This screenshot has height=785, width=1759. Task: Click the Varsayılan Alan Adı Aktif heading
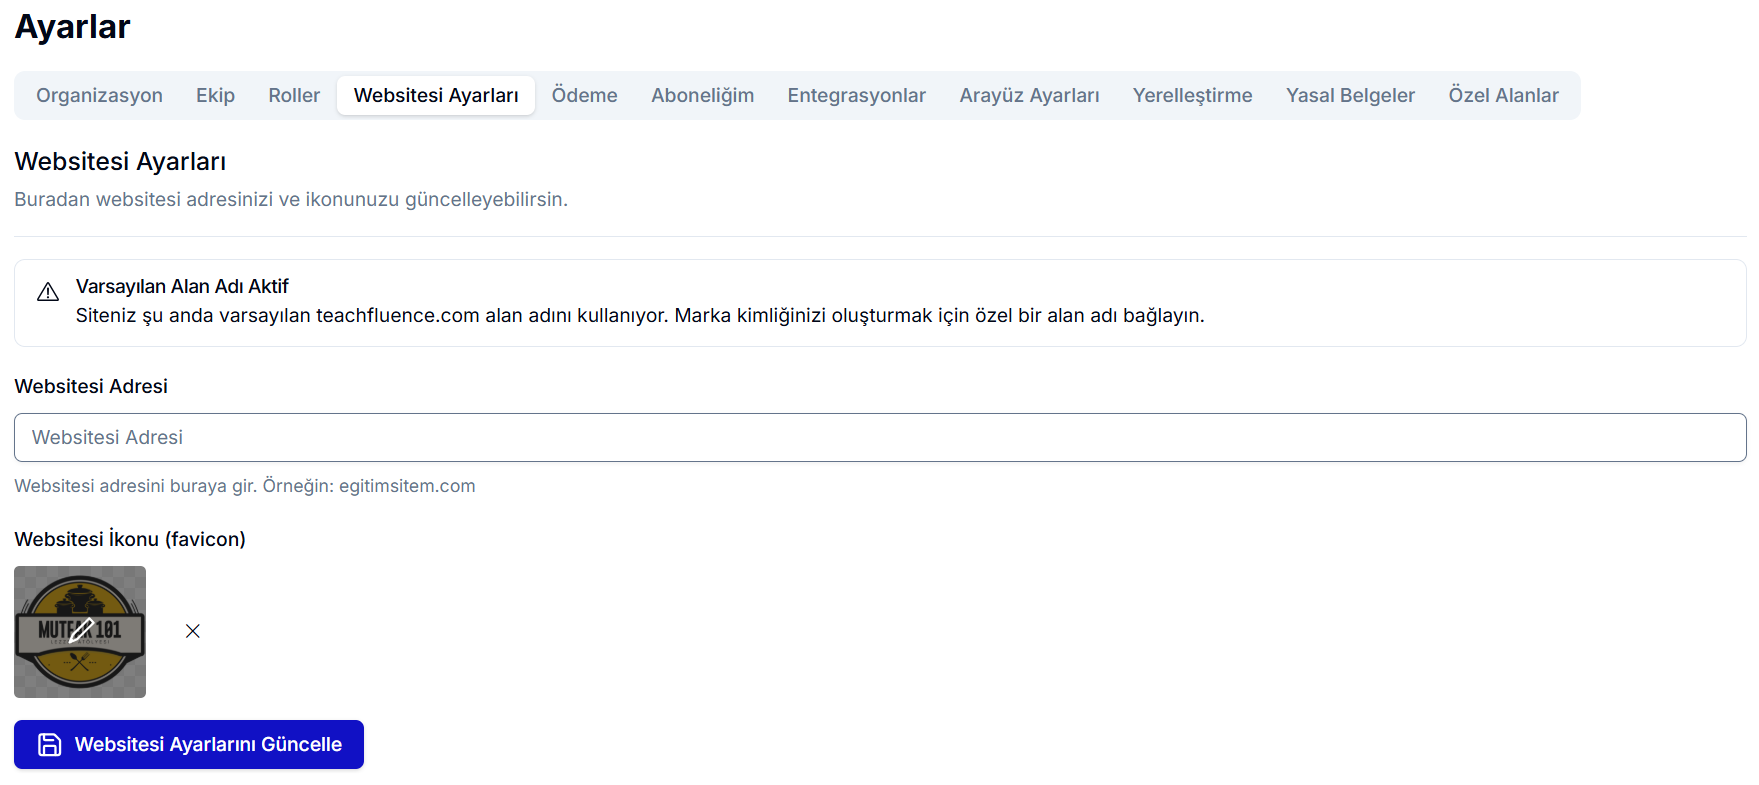(x=182, y=286)
